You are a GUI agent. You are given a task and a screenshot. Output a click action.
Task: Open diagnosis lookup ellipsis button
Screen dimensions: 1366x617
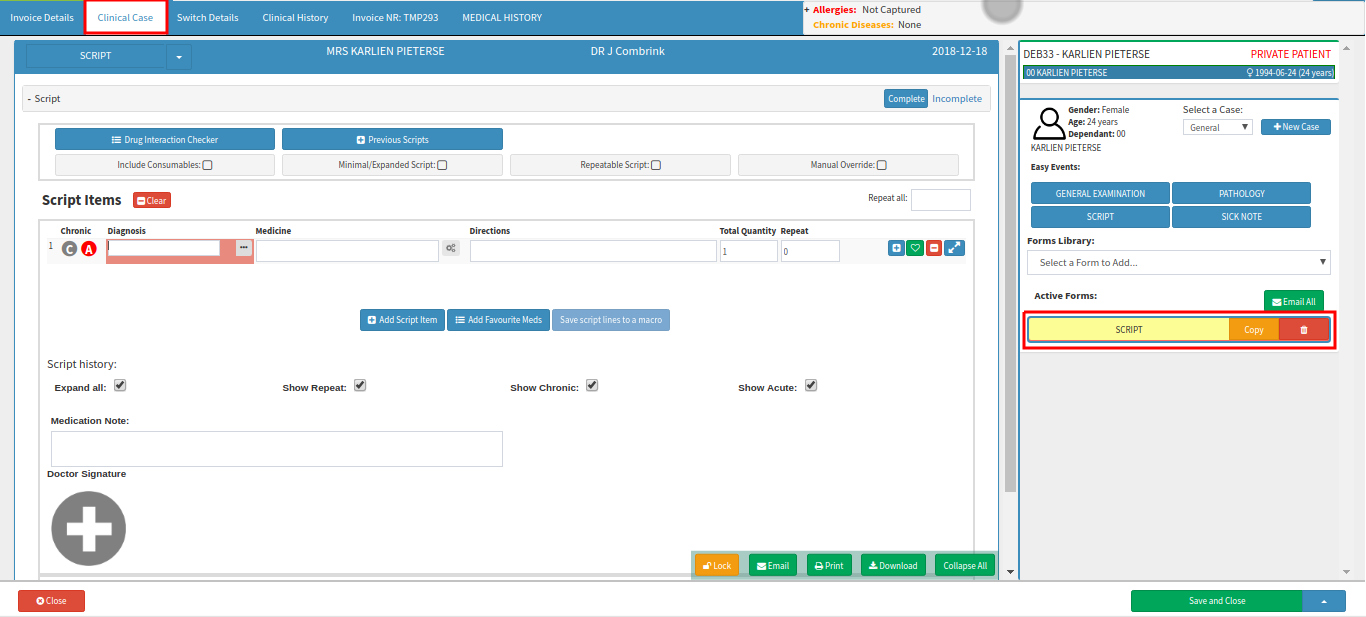click(x=243, y=248)
